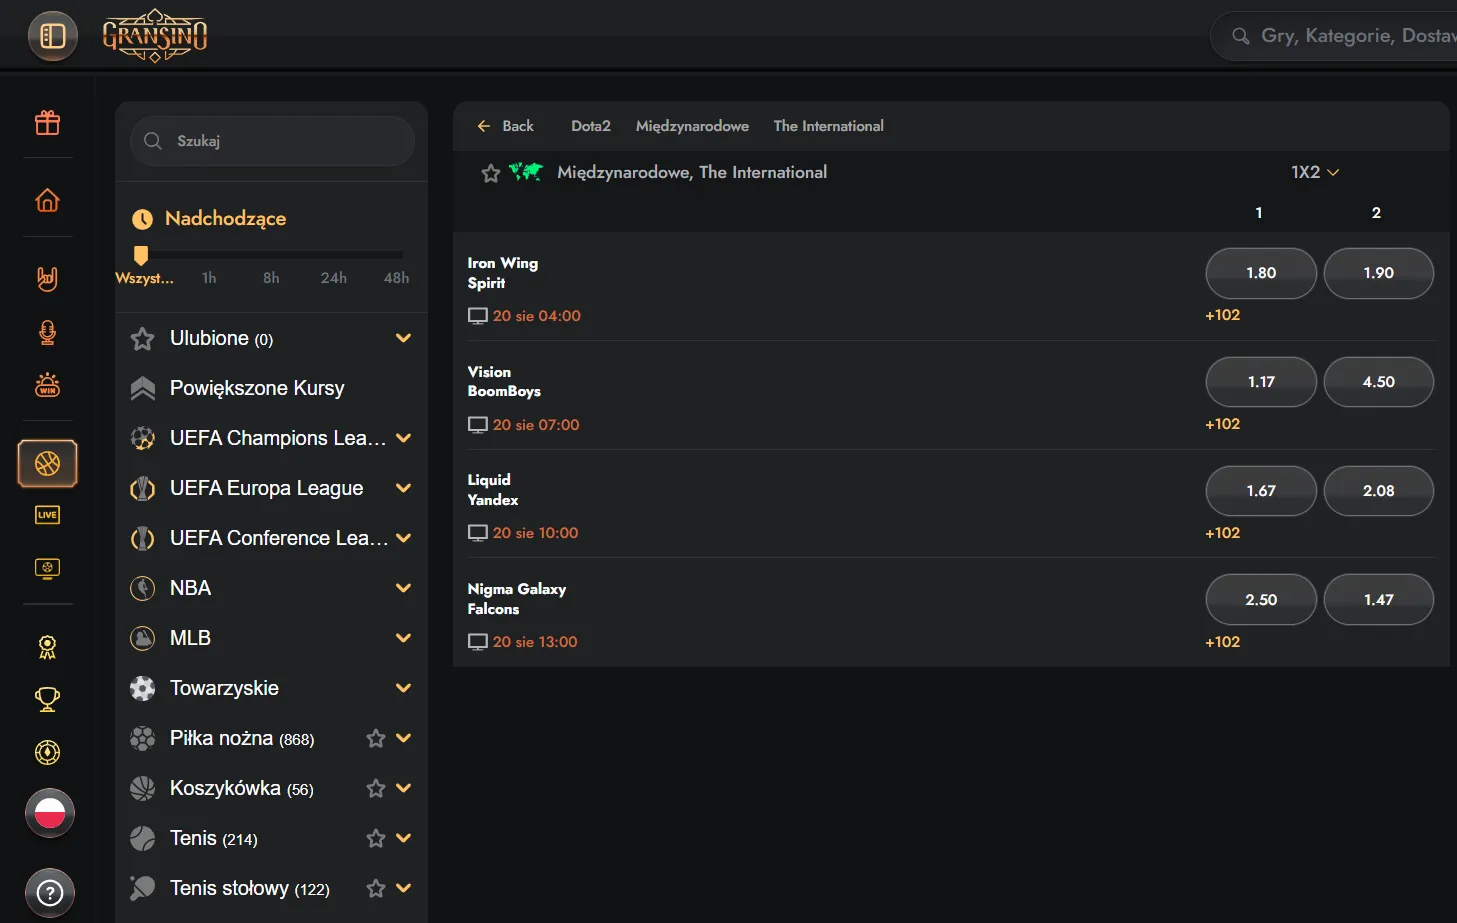Click the top search bar magnifier
1457x923 pixels.
coord(1241,36)
